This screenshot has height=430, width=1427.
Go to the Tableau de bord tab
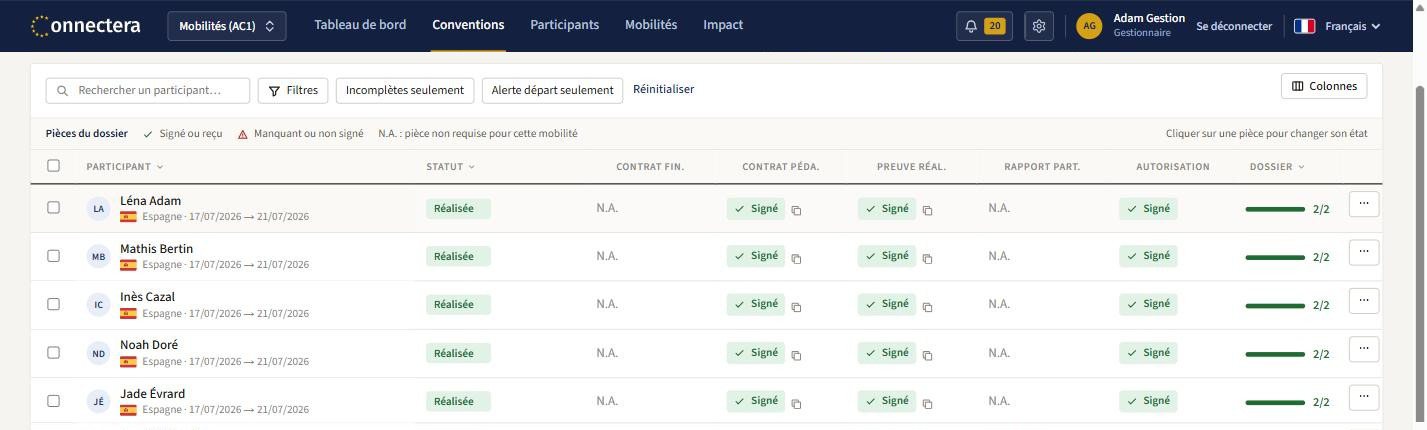[x=360, y=25]
